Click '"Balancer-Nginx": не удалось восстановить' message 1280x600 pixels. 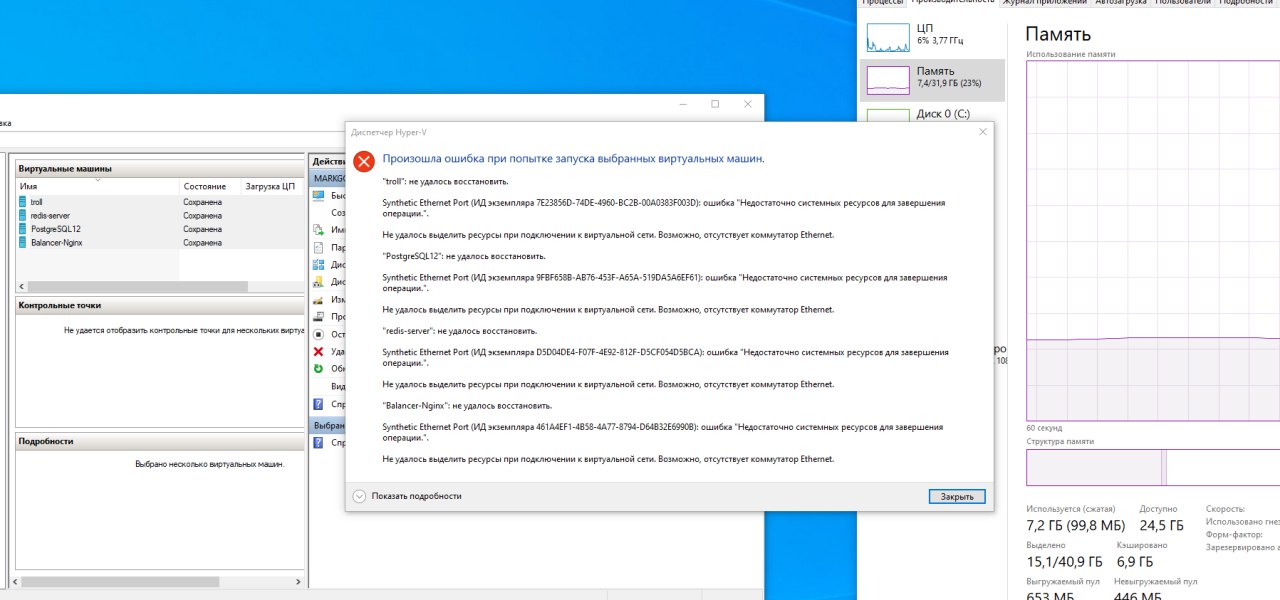tap(467, 406)
